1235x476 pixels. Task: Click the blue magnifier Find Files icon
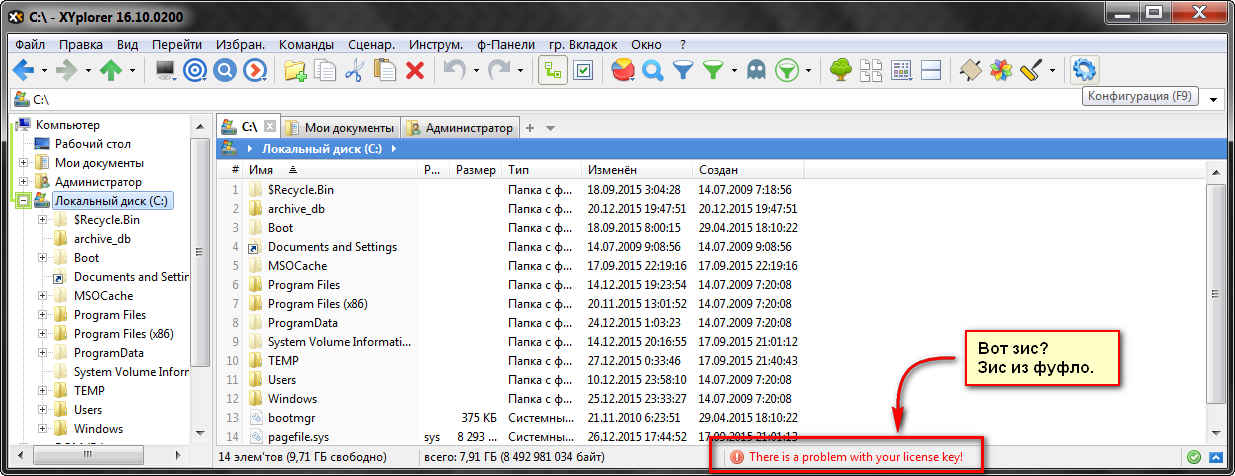coord(653,70)
